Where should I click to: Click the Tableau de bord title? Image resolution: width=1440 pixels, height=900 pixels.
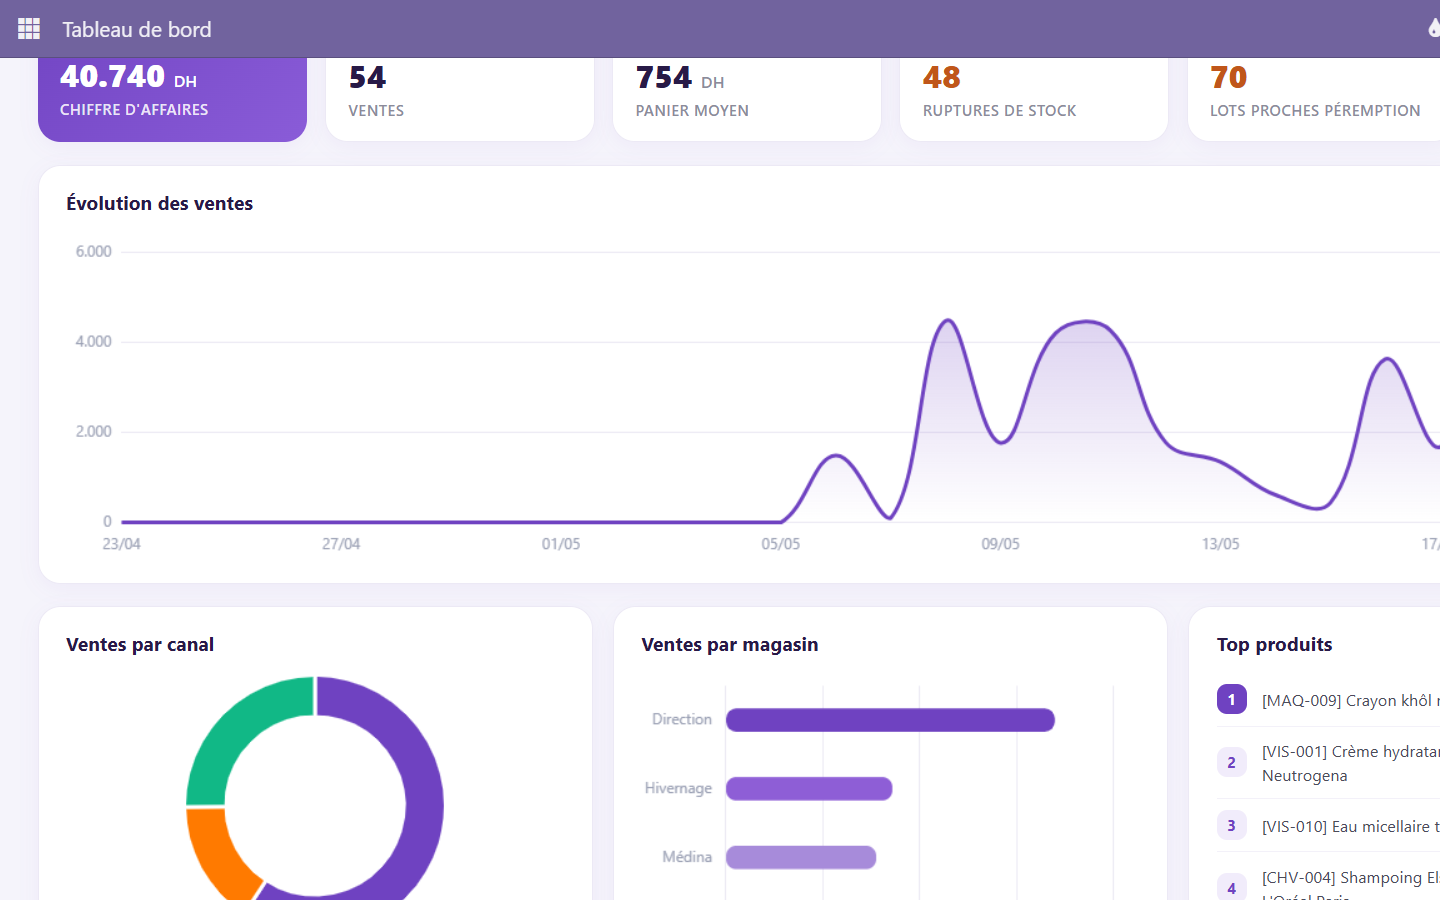137,29
